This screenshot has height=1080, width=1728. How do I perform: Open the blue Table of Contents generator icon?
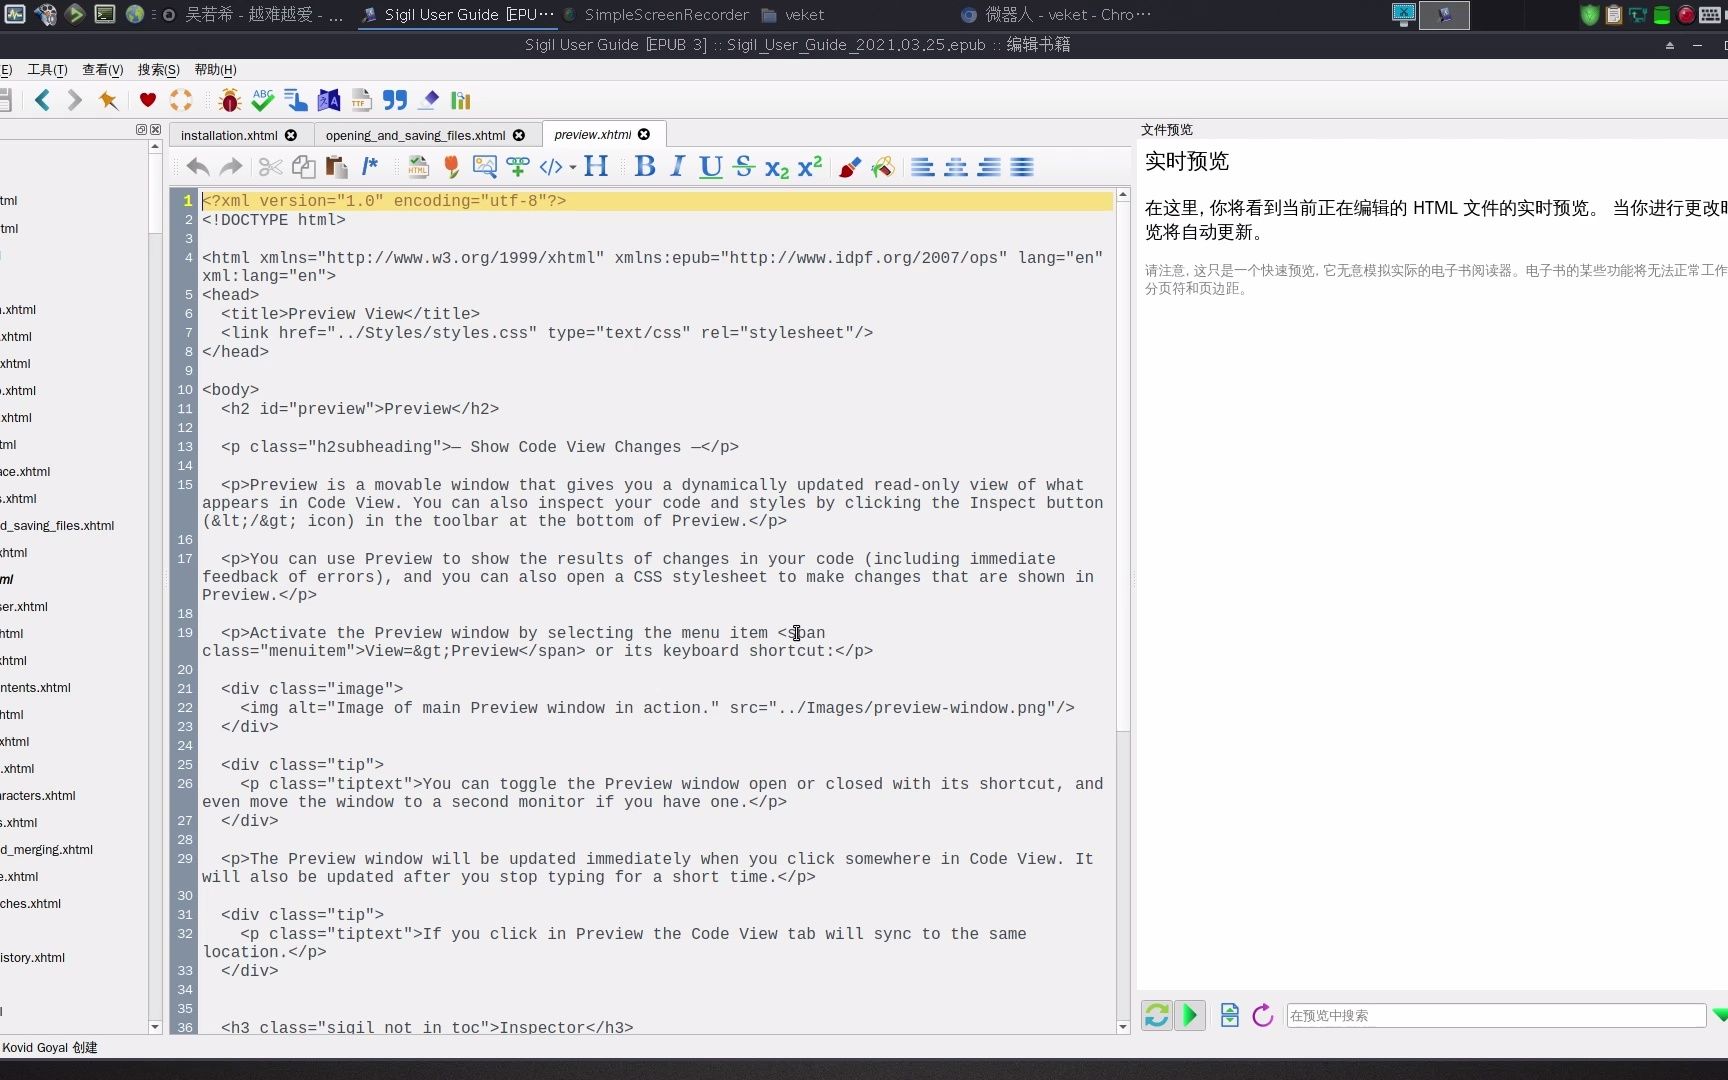[x=296, y=100]
